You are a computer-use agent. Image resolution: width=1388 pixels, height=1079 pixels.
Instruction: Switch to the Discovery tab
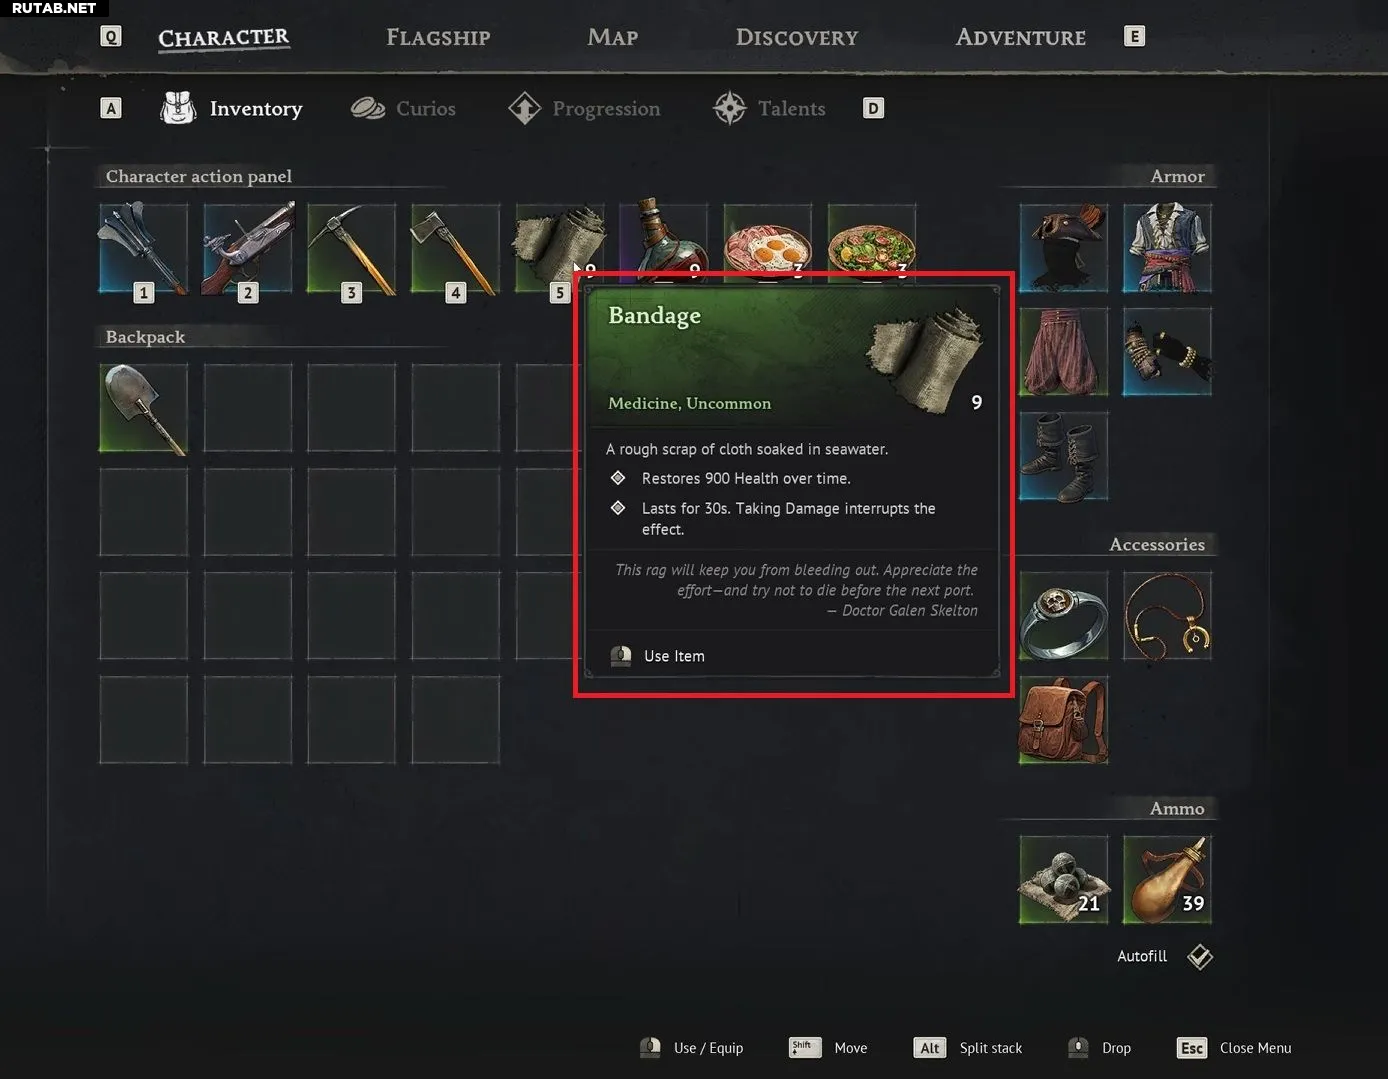tap(797, 38)
